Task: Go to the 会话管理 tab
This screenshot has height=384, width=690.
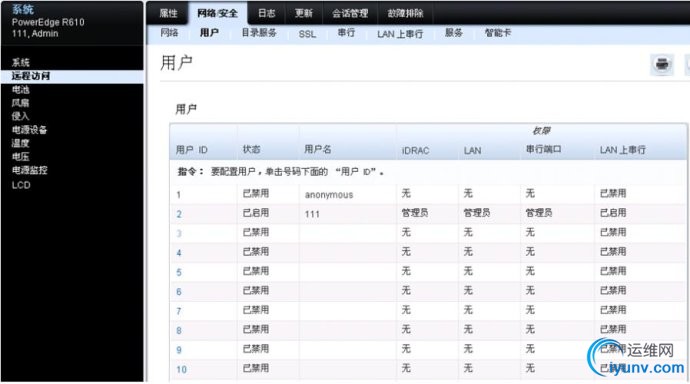Action: click(350, 13)
